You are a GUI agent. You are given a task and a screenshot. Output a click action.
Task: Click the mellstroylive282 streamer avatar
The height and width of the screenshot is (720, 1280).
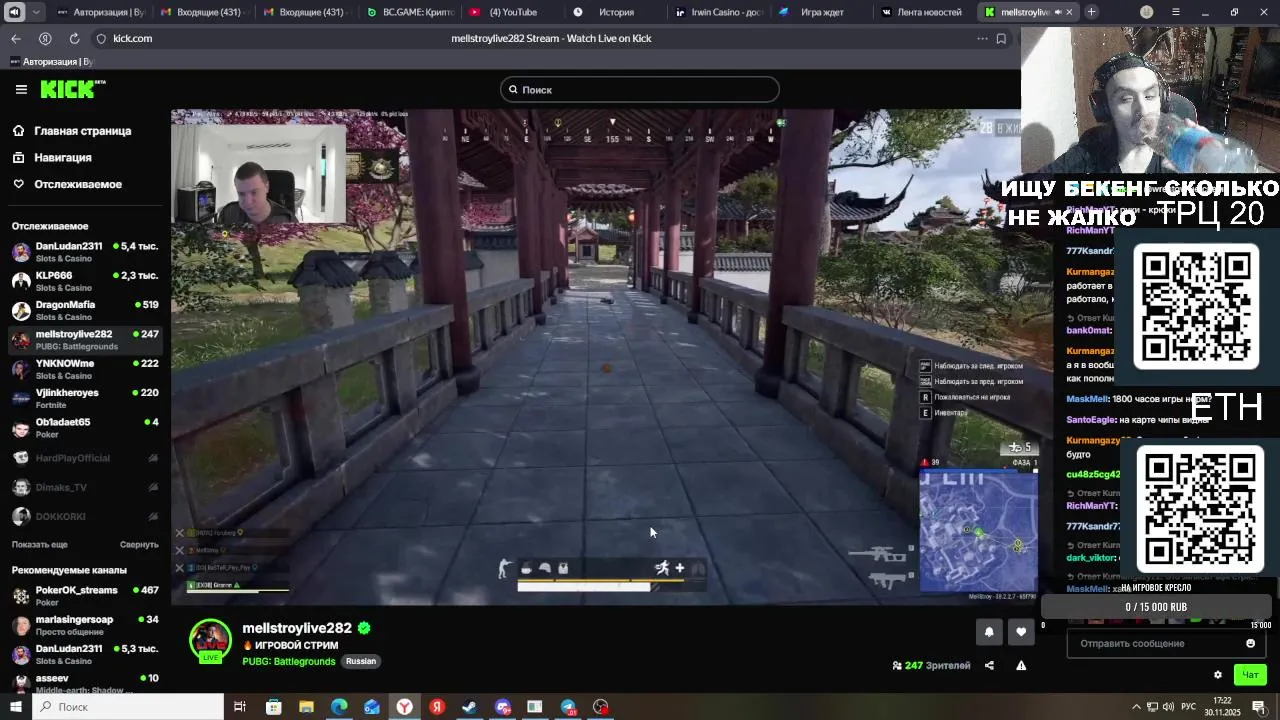(210, 640)
